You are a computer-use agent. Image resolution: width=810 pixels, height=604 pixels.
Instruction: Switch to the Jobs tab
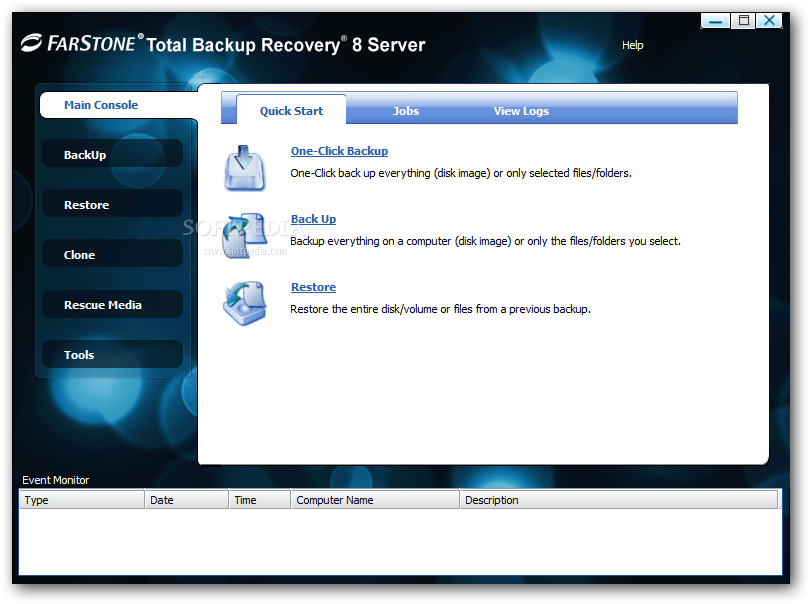(406, 111)
